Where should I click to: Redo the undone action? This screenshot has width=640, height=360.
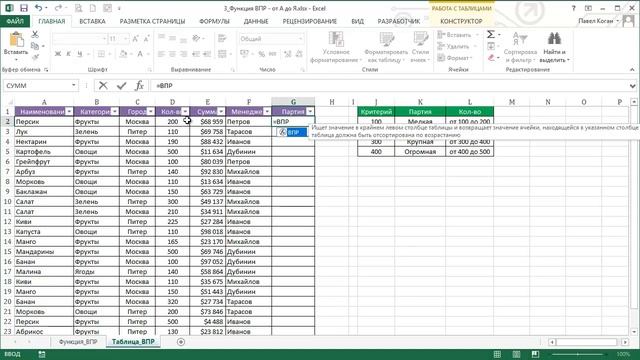(x=58, y=8)
